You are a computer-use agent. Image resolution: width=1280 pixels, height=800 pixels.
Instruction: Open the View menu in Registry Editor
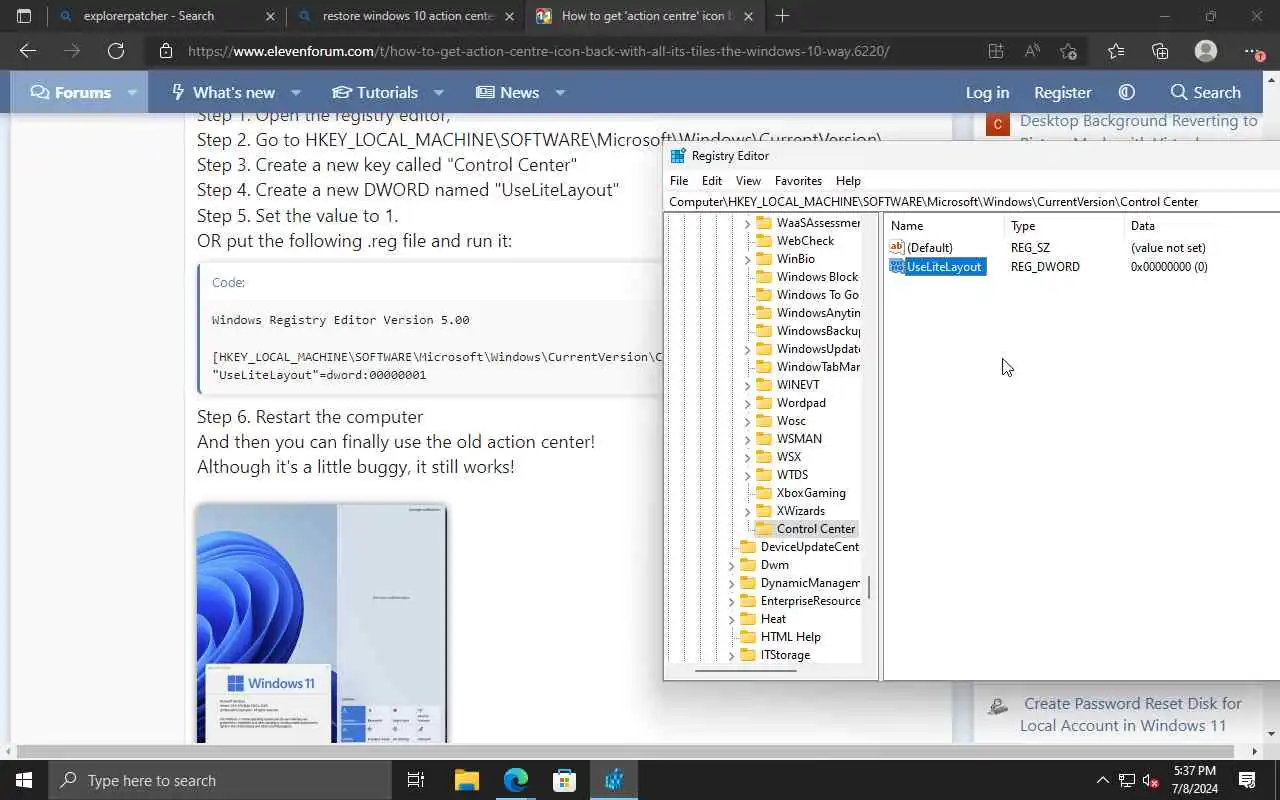pyautogui.click(x=748, y=181)
